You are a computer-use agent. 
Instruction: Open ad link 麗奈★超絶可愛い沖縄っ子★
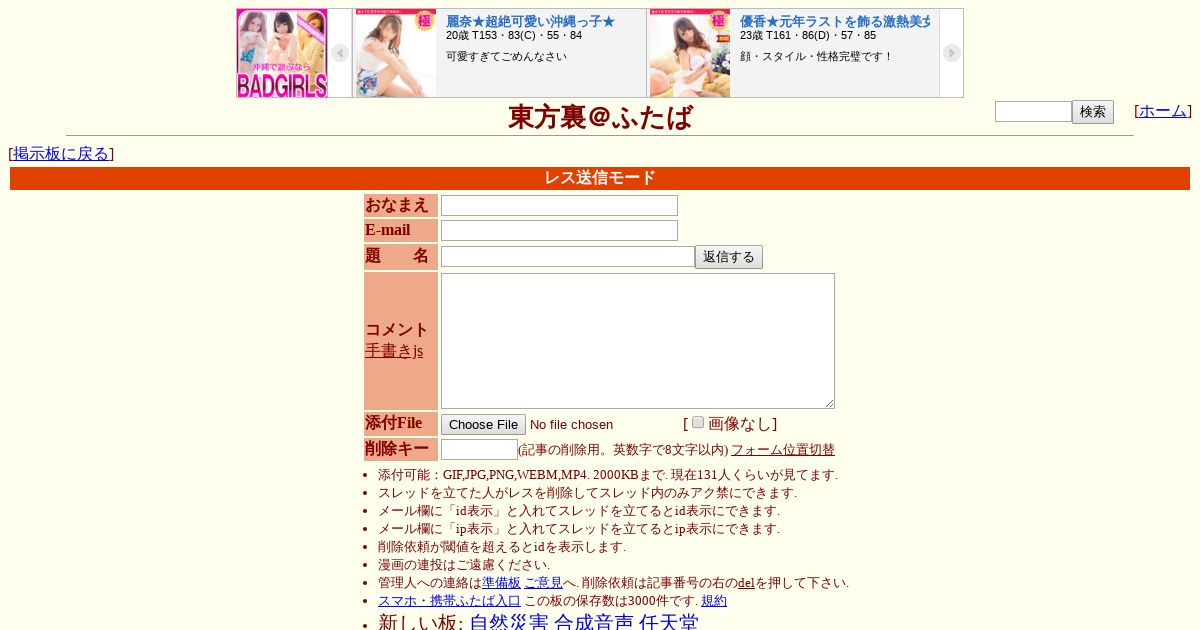530,21
